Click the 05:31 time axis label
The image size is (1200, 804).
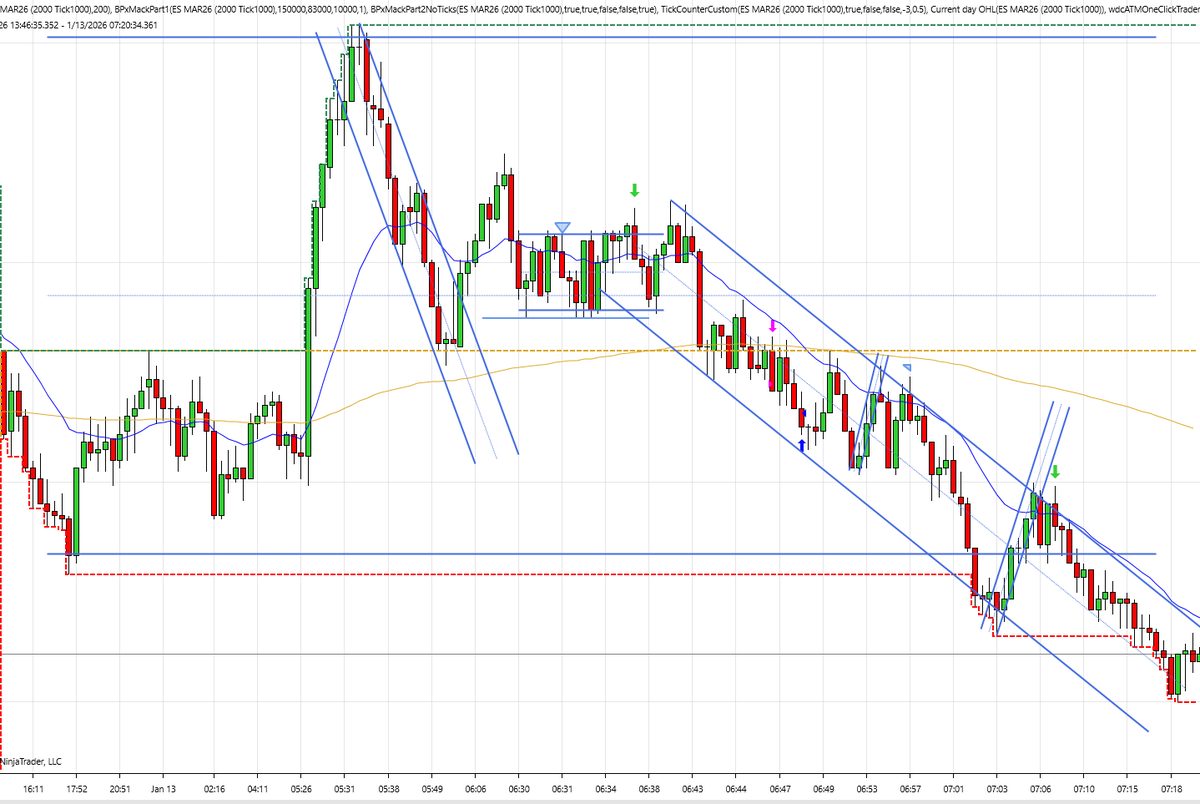tap(343, 789)
